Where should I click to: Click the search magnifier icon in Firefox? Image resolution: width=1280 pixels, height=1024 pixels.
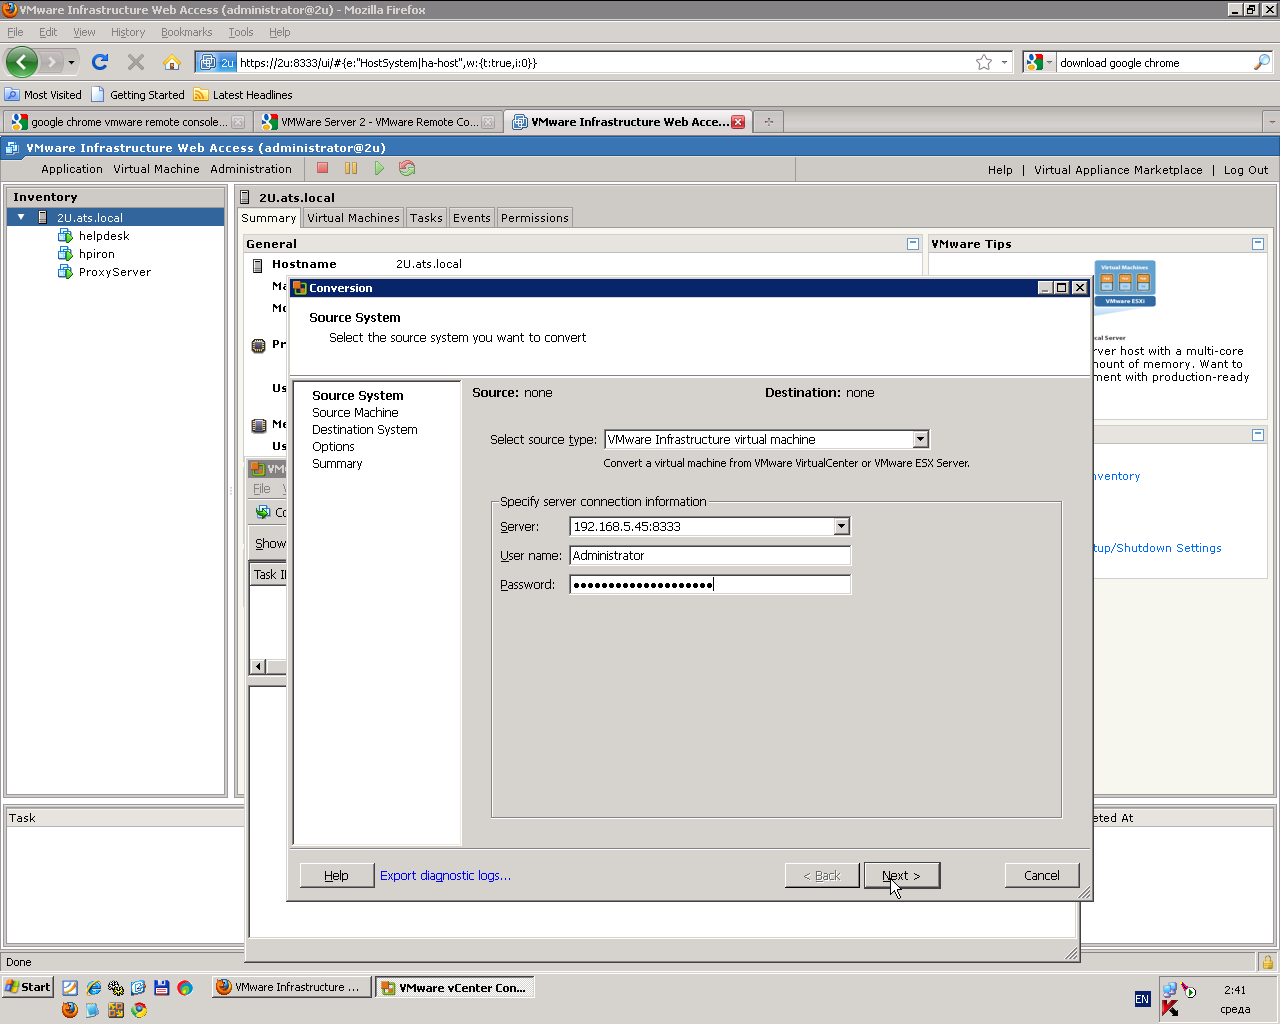pos(1262,62)
